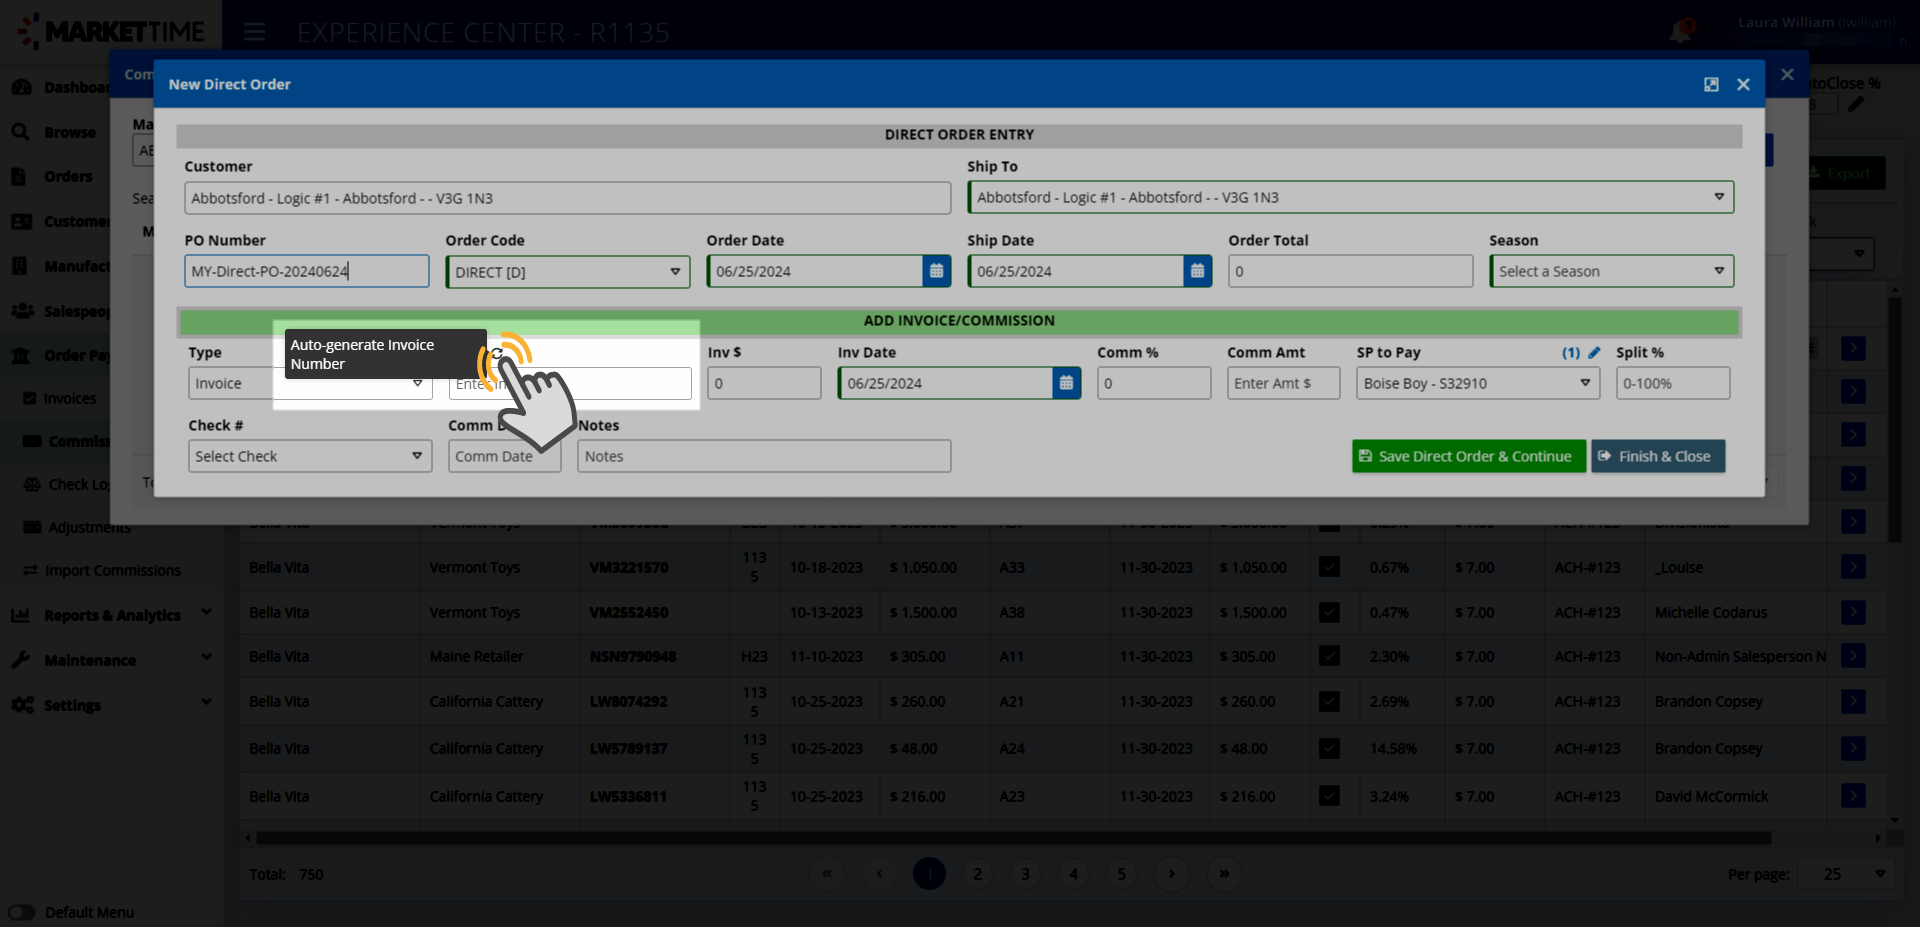Open the Order Code DIRECT [D] dropdown
1920x927 pixels.
pyautogui.click(x=568, y=272)
